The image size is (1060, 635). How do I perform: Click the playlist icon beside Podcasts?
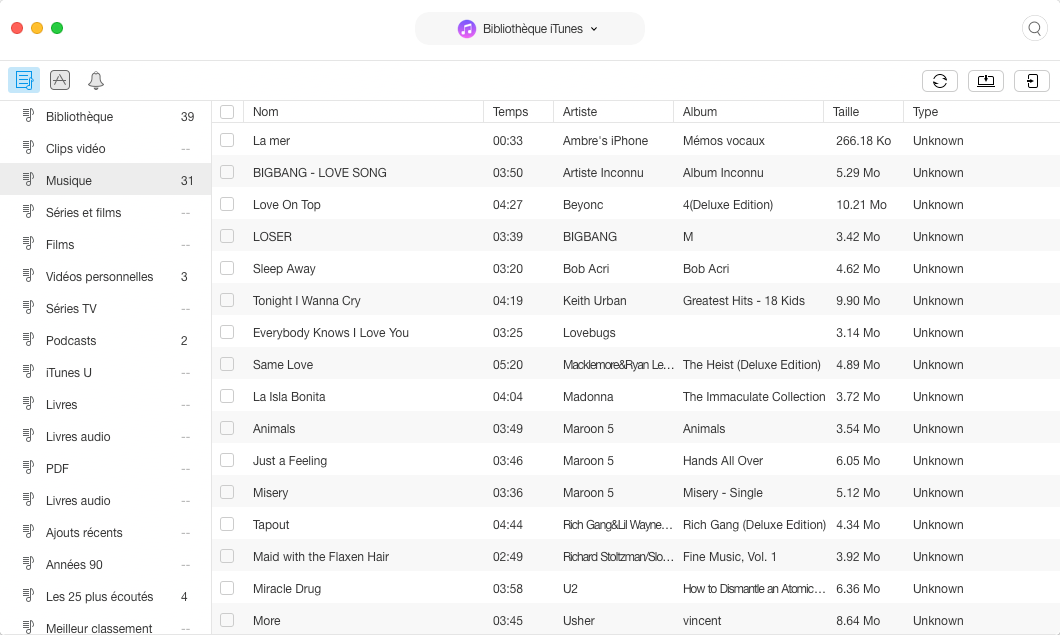click(x=28, y=339)
